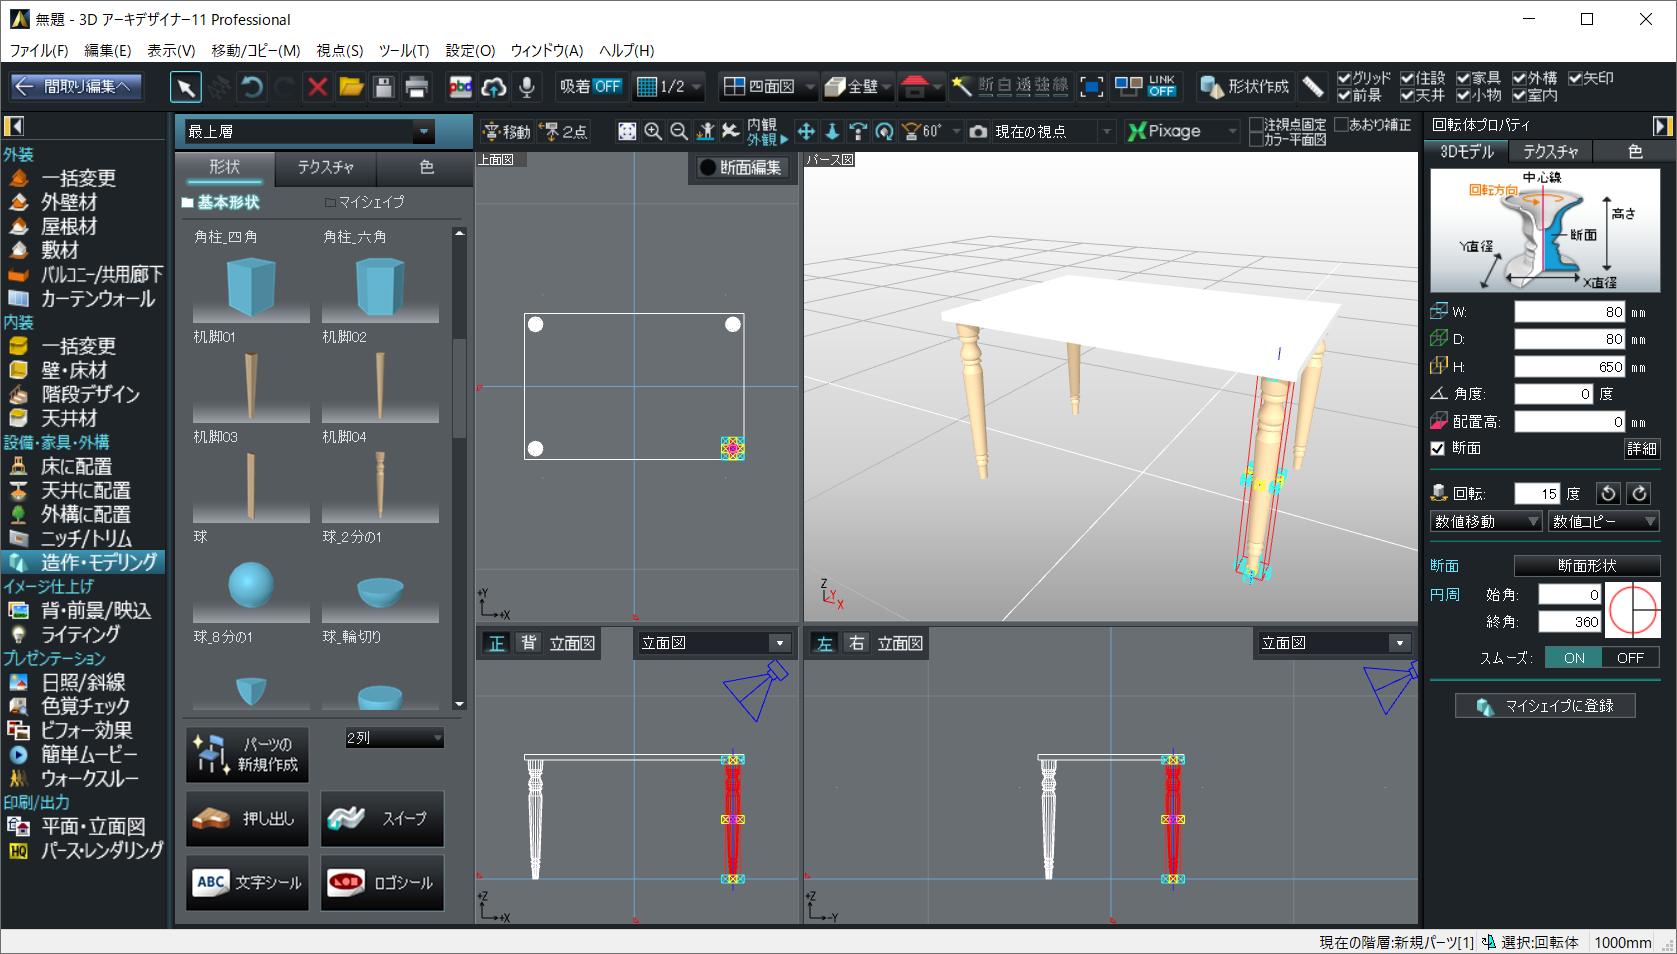Click the printer icon in toolbar

coord(417,87)
